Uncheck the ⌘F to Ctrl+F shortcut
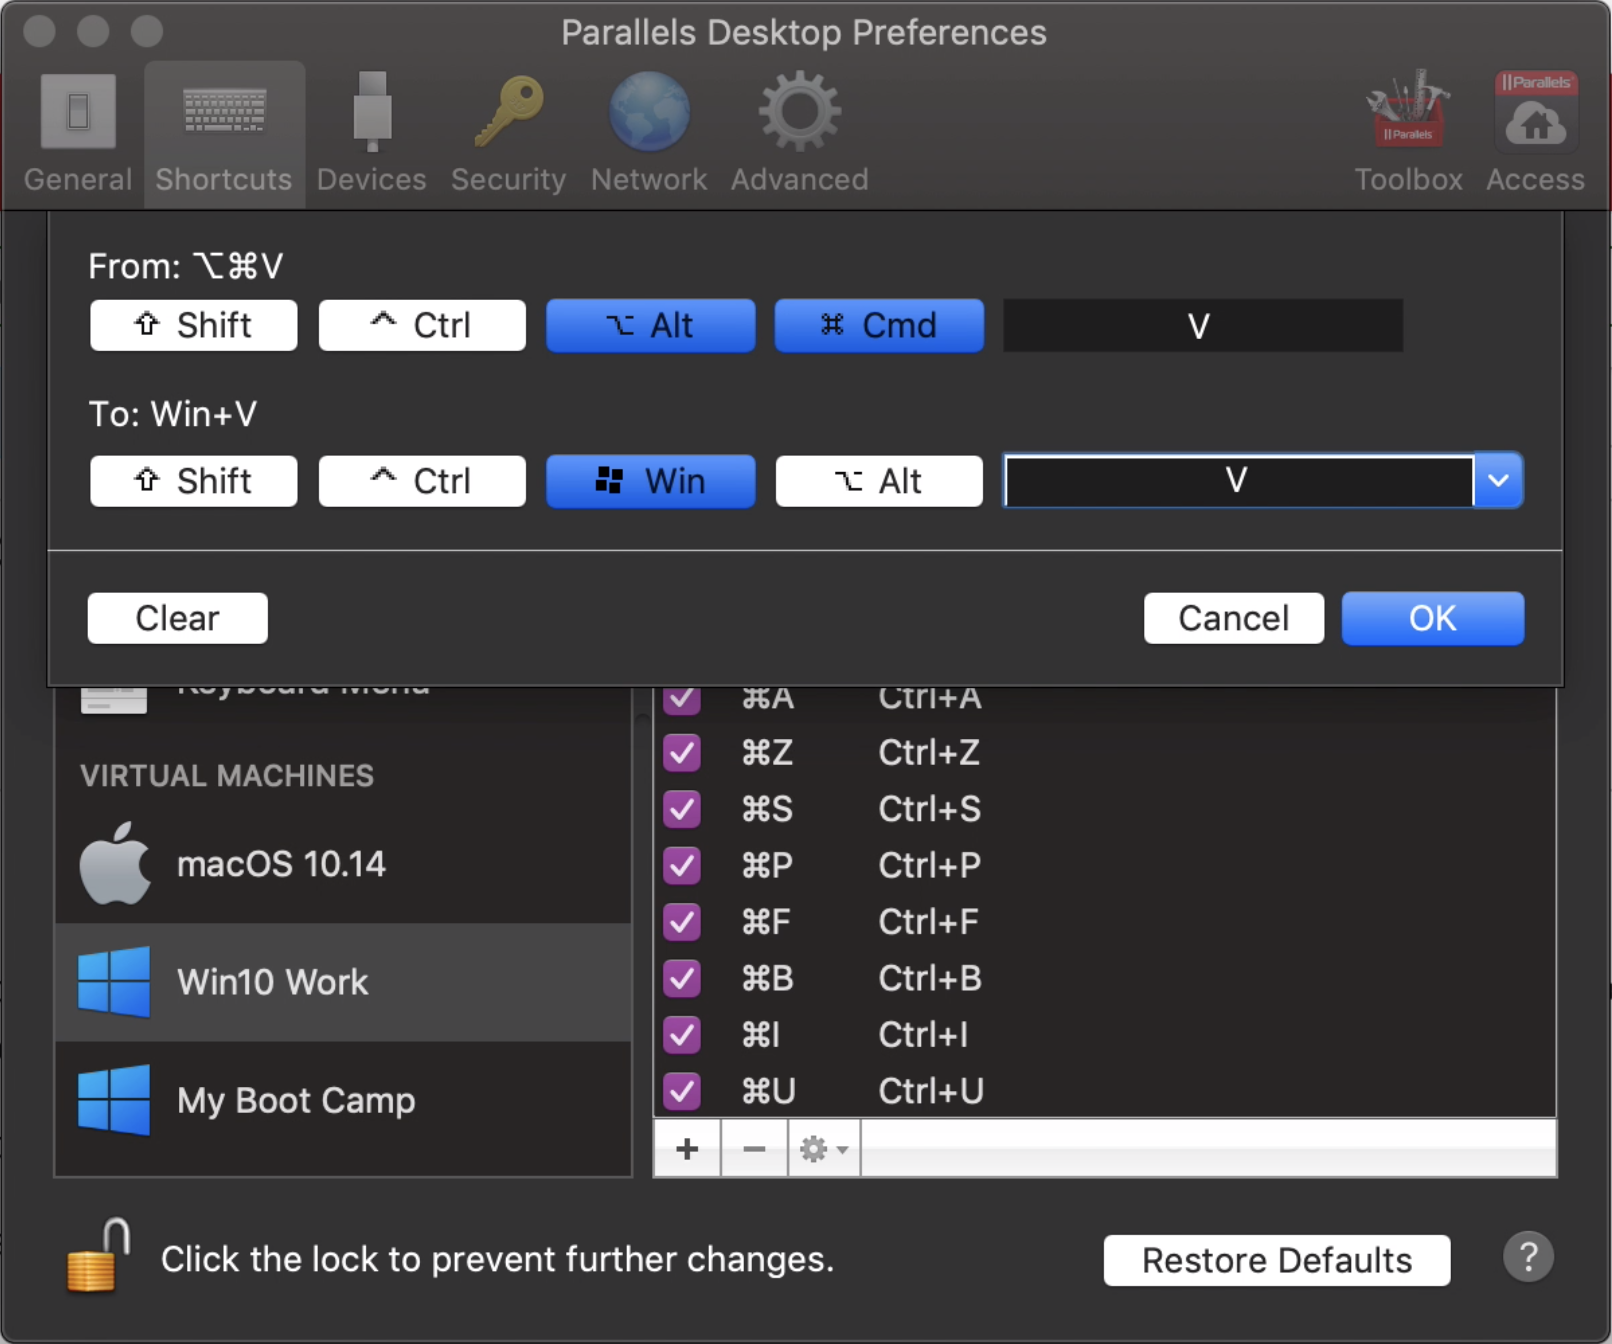Screen dimensions: 1612x1344 click(682, 921)
